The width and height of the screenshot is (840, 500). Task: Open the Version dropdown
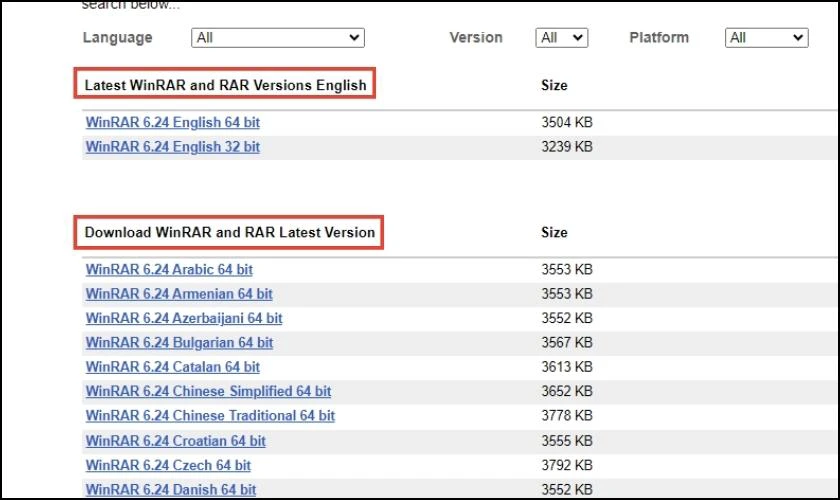tap(561, 38)
